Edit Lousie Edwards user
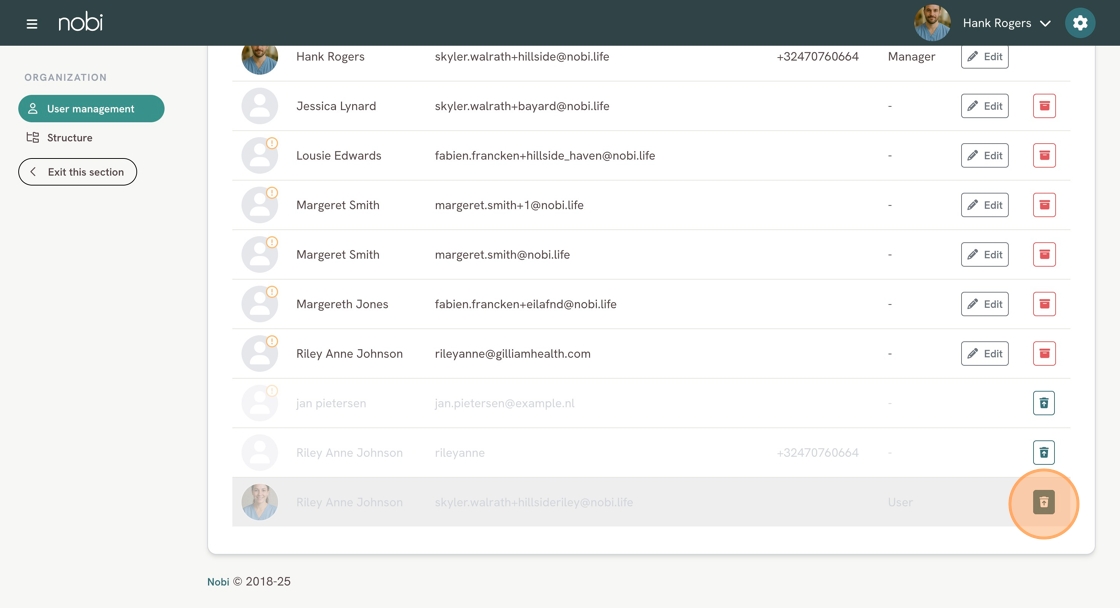This screenshot has width=1120, height=608. (x=984, y=156)
